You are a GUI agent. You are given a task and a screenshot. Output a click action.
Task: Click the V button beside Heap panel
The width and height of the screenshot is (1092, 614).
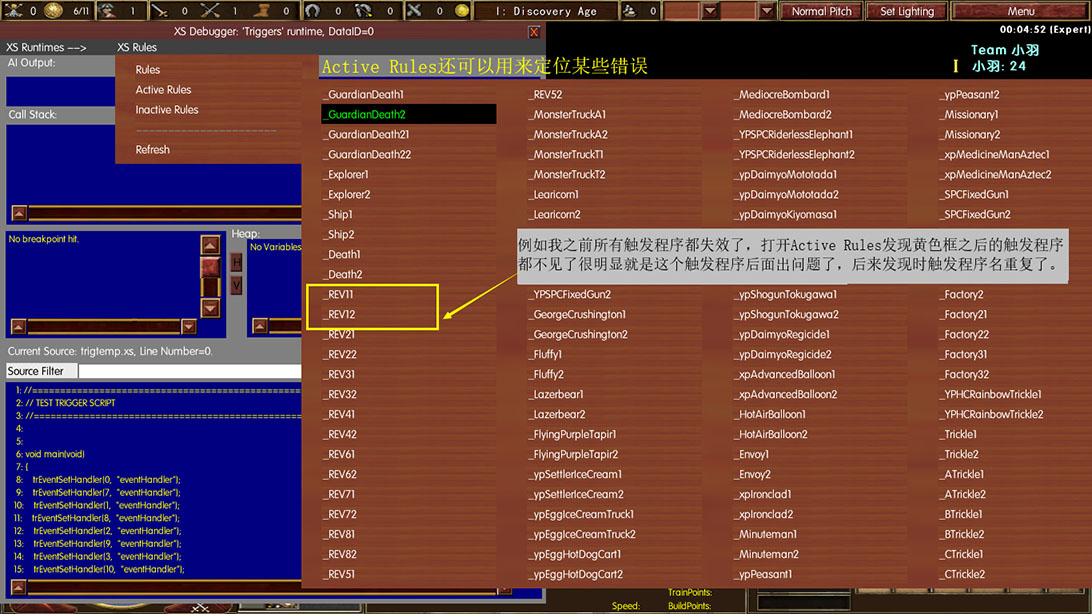237,285
